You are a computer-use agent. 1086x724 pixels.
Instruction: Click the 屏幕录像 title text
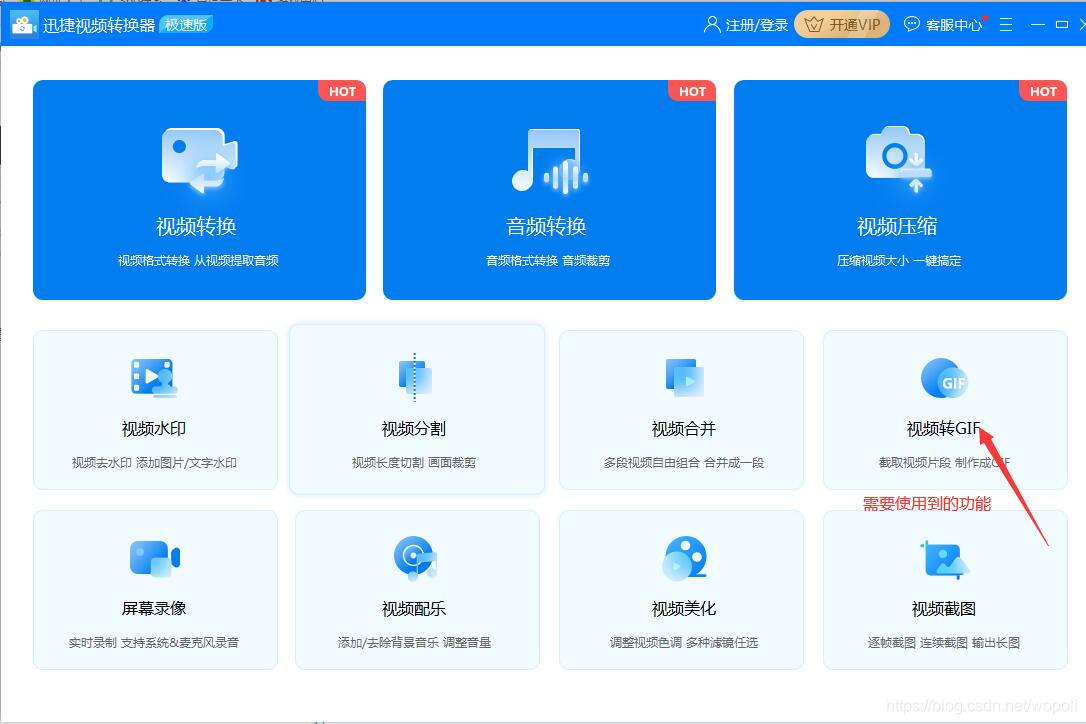(154, 608)
